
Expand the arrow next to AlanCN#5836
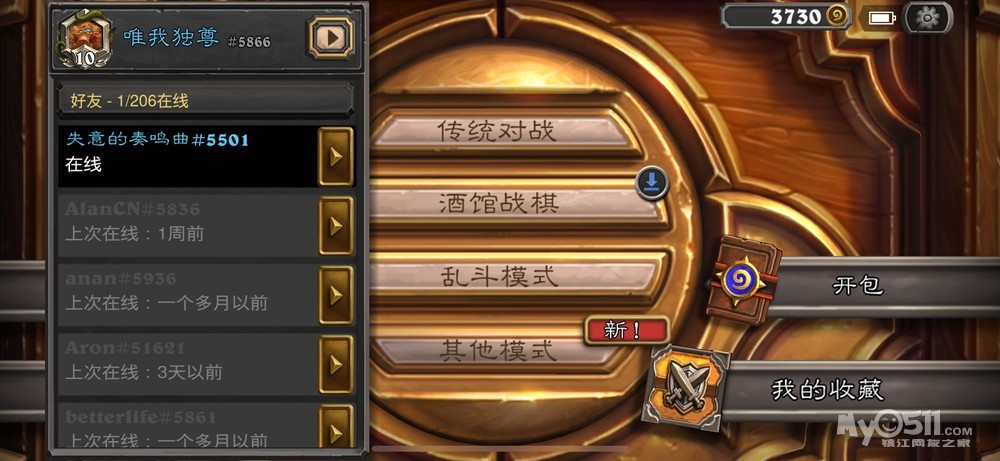tap(335, 226)
